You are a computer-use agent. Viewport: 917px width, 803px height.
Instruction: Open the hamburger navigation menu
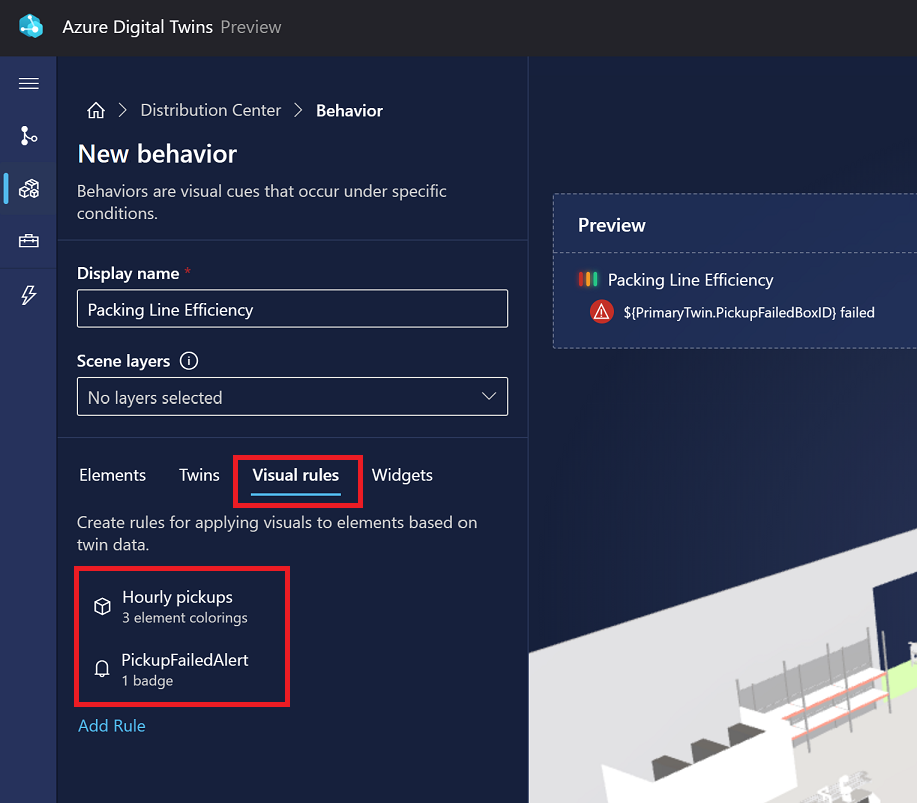pos(28,83)
